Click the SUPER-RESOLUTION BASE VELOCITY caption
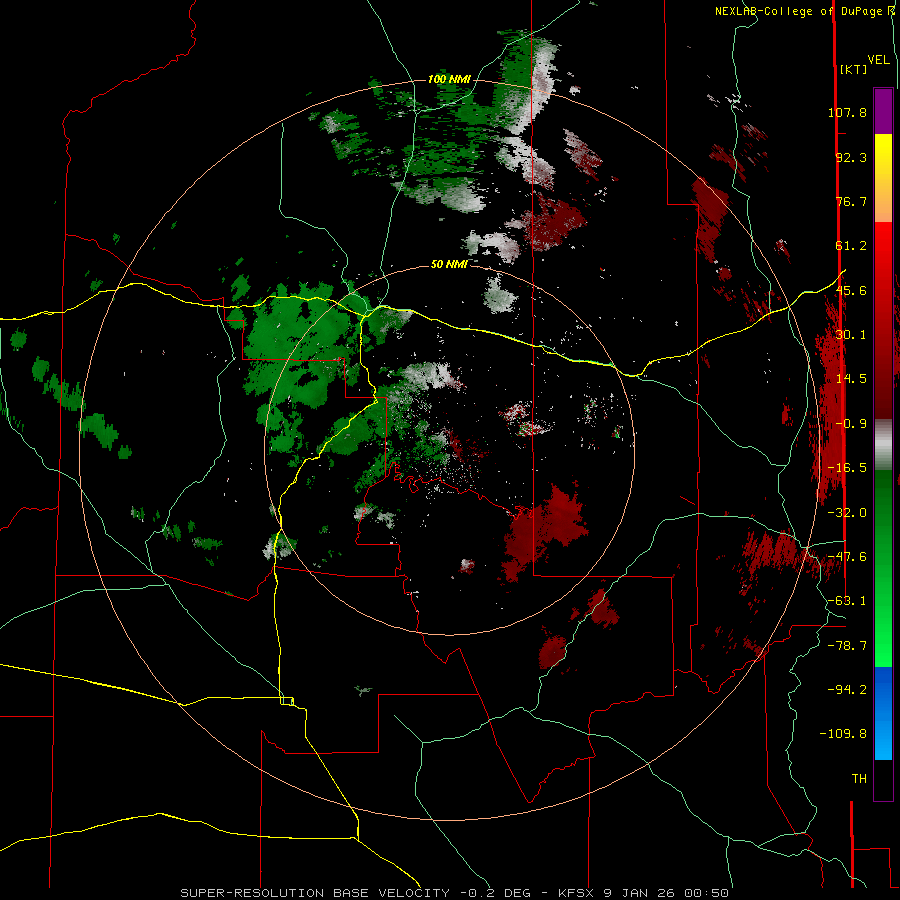This screenshot has height=900, width=900. (455, 893)
